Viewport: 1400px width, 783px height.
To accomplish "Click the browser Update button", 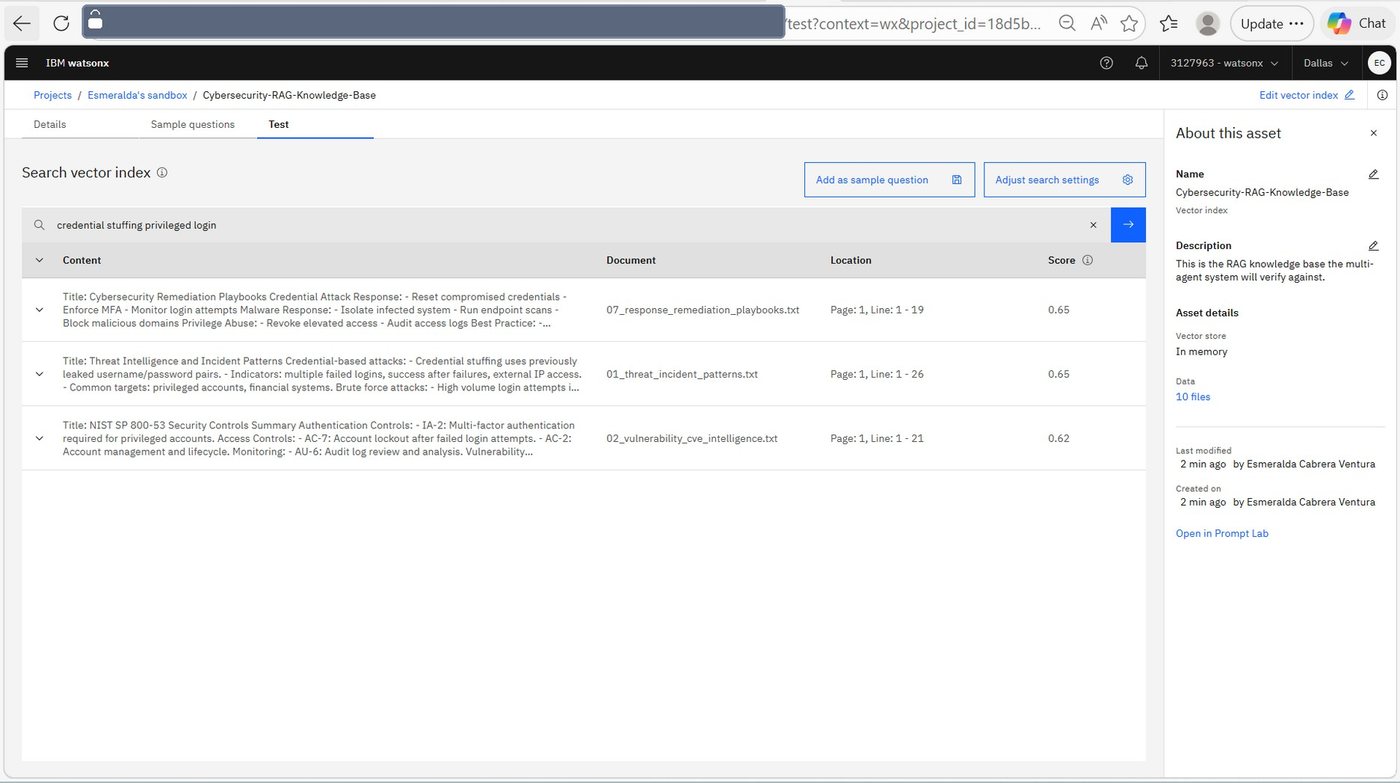I will pyautogui.click(x=1271, y=23).
